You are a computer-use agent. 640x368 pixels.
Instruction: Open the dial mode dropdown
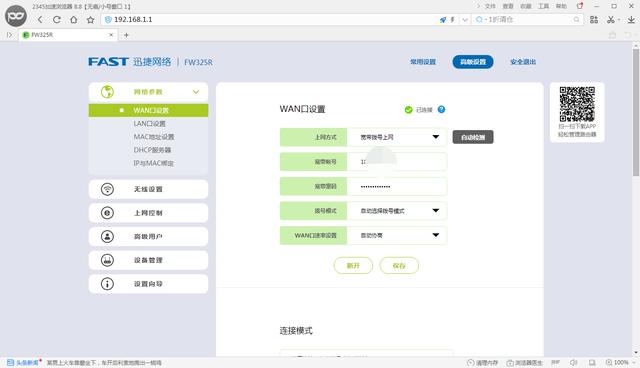tap(397, 211)
